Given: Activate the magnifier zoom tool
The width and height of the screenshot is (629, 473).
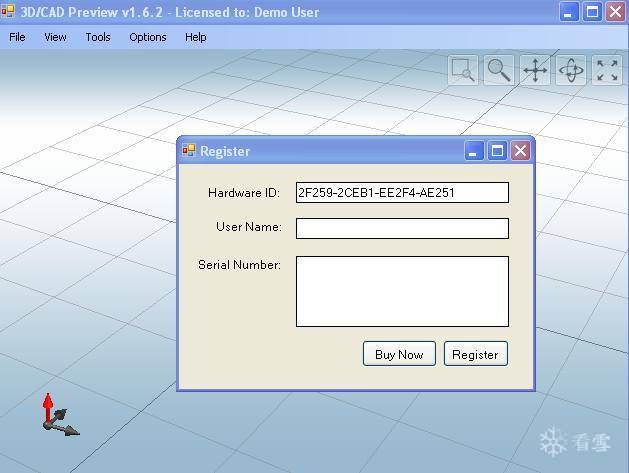Looking at the screenshot, I should (x=499, y=70).
